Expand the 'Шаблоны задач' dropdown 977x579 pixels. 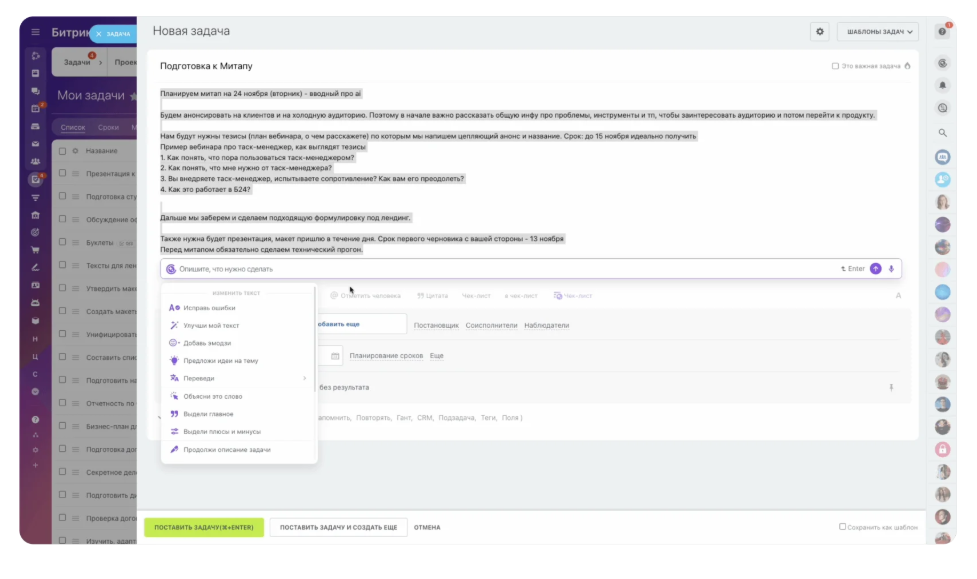click(x=877, y=32)
